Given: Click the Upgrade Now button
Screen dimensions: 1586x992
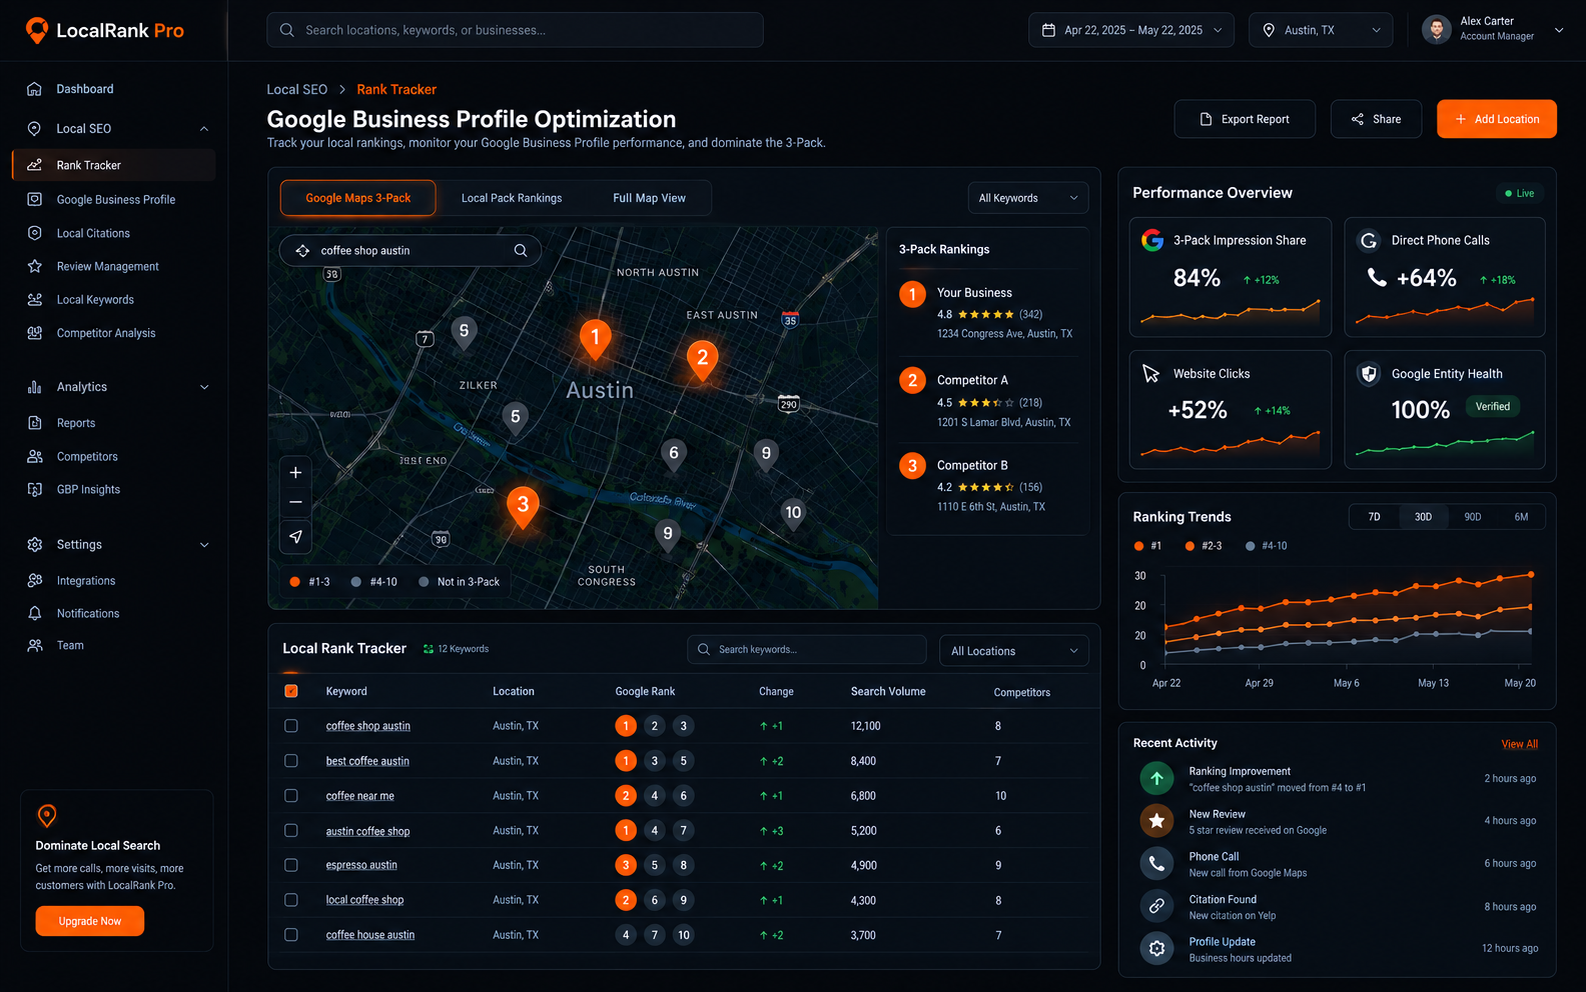Looking at the screenshot, I should 90,921.
